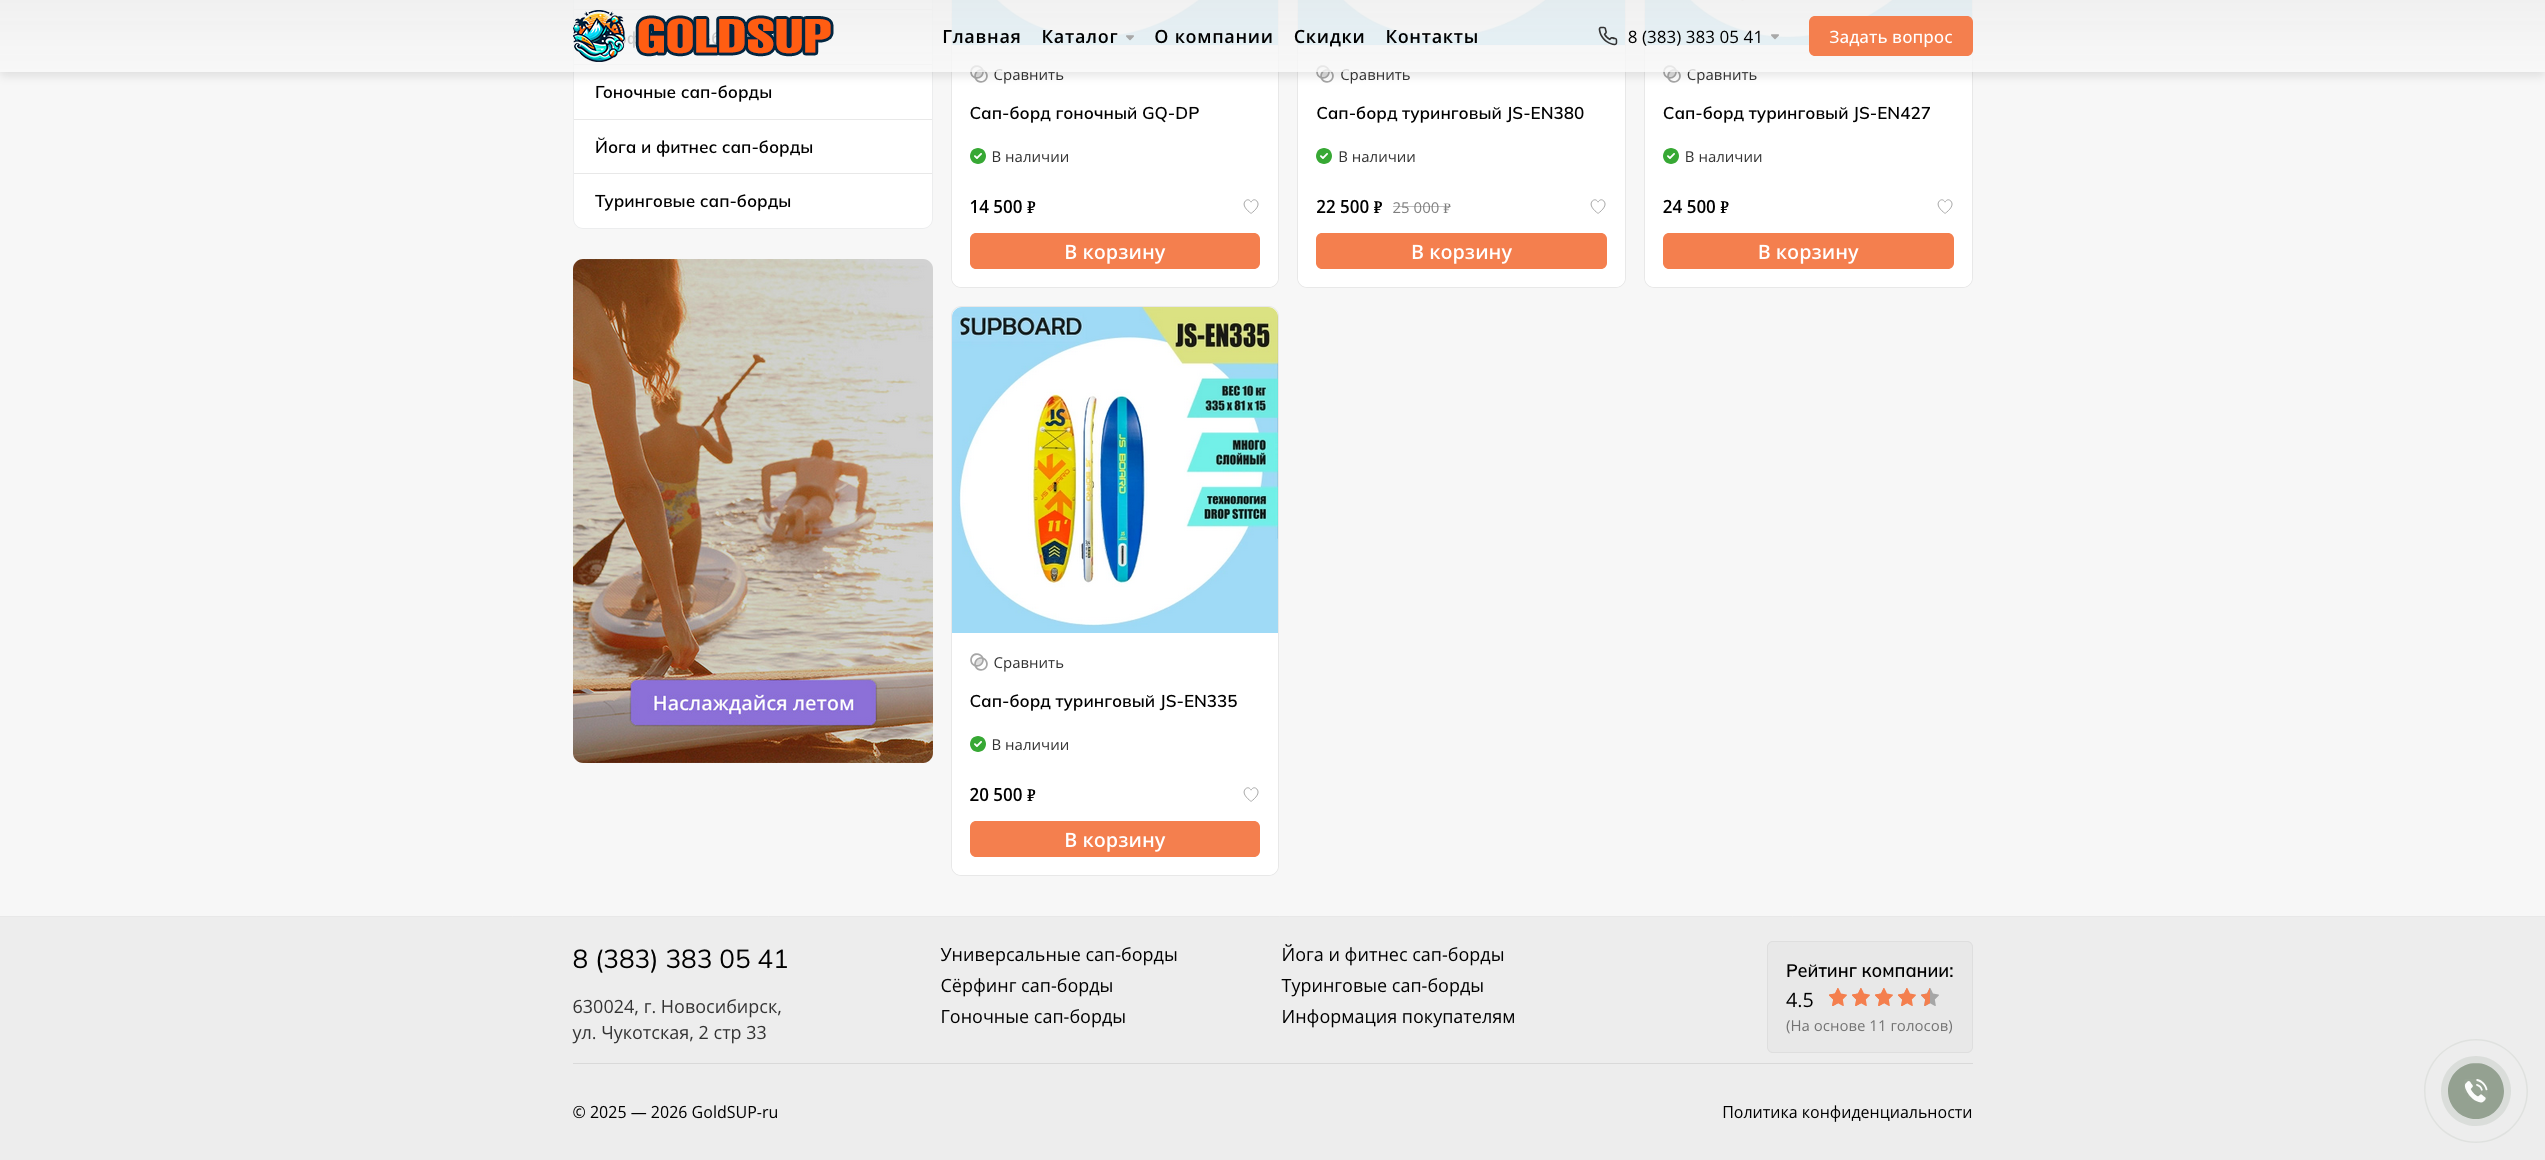The image size is (2545, 1160).
Task: Click phone handset icon in header
Action: pyautogui.click(x=1608, y=36)
